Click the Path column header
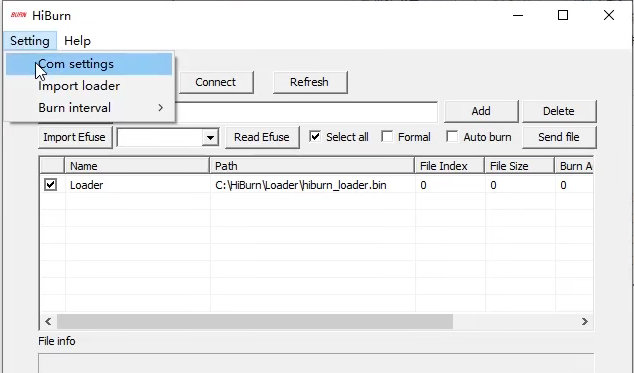634x373 pixels. point(312,166)
